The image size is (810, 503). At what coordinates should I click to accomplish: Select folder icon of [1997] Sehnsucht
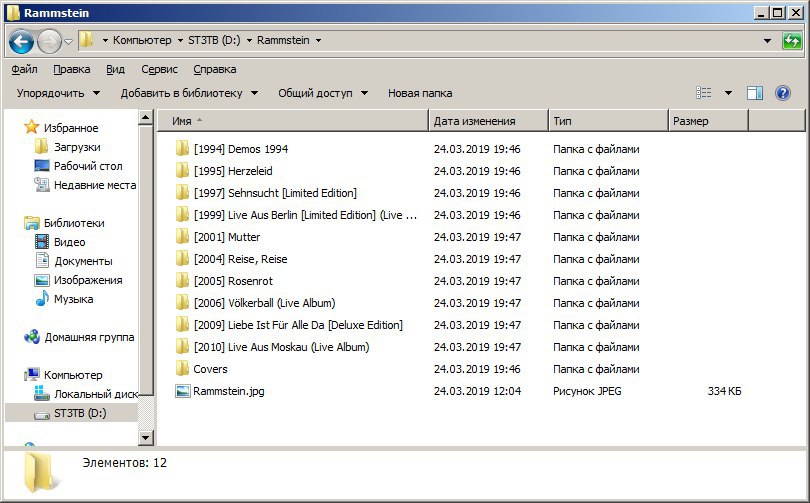pyautogui.click(x=182, y=193)
